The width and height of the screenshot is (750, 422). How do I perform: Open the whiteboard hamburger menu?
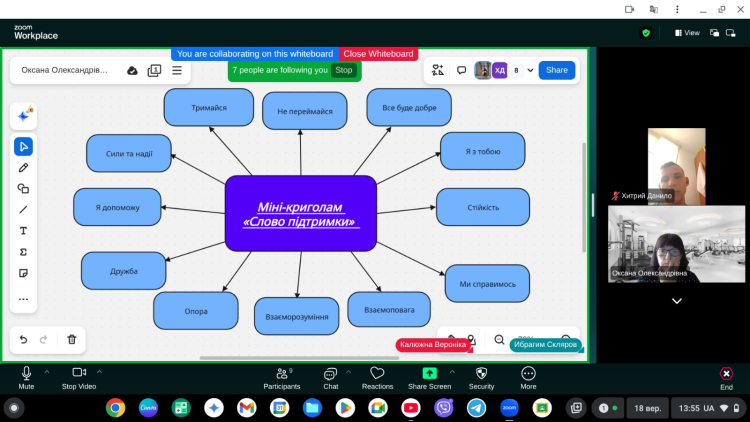click(177, 70)
